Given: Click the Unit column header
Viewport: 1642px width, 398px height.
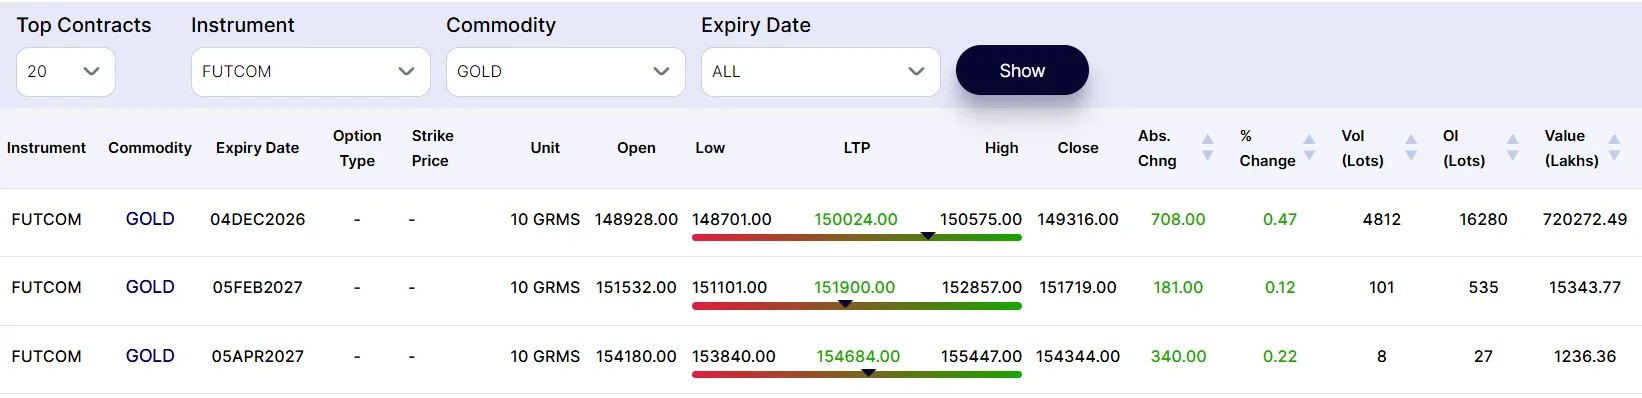Looking at the screenshot, I should tap(545, 148).
